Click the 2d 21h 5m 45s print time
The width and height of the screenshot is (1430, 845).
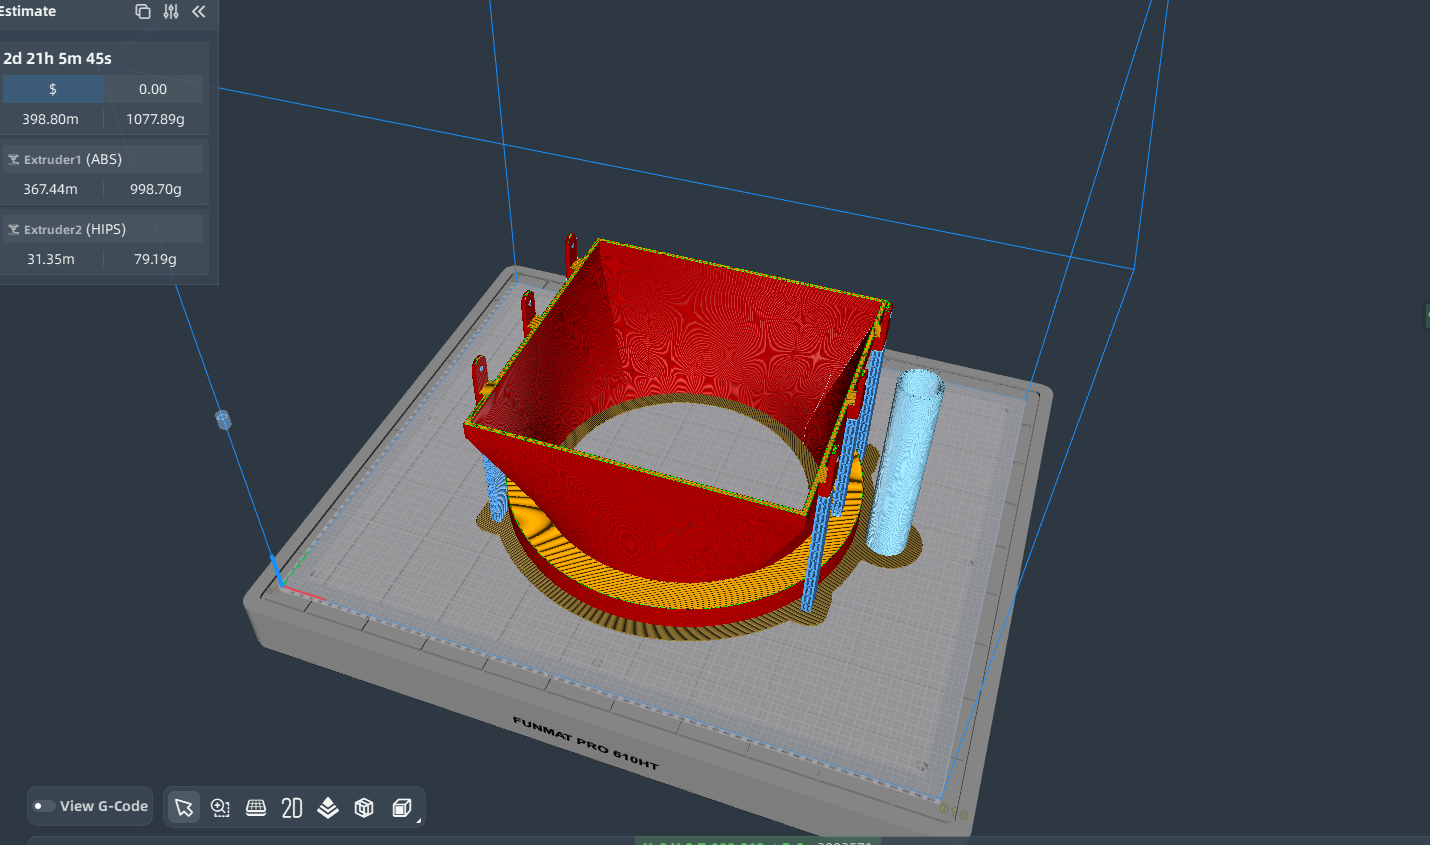pyautogui.click(x=58, y=58)
